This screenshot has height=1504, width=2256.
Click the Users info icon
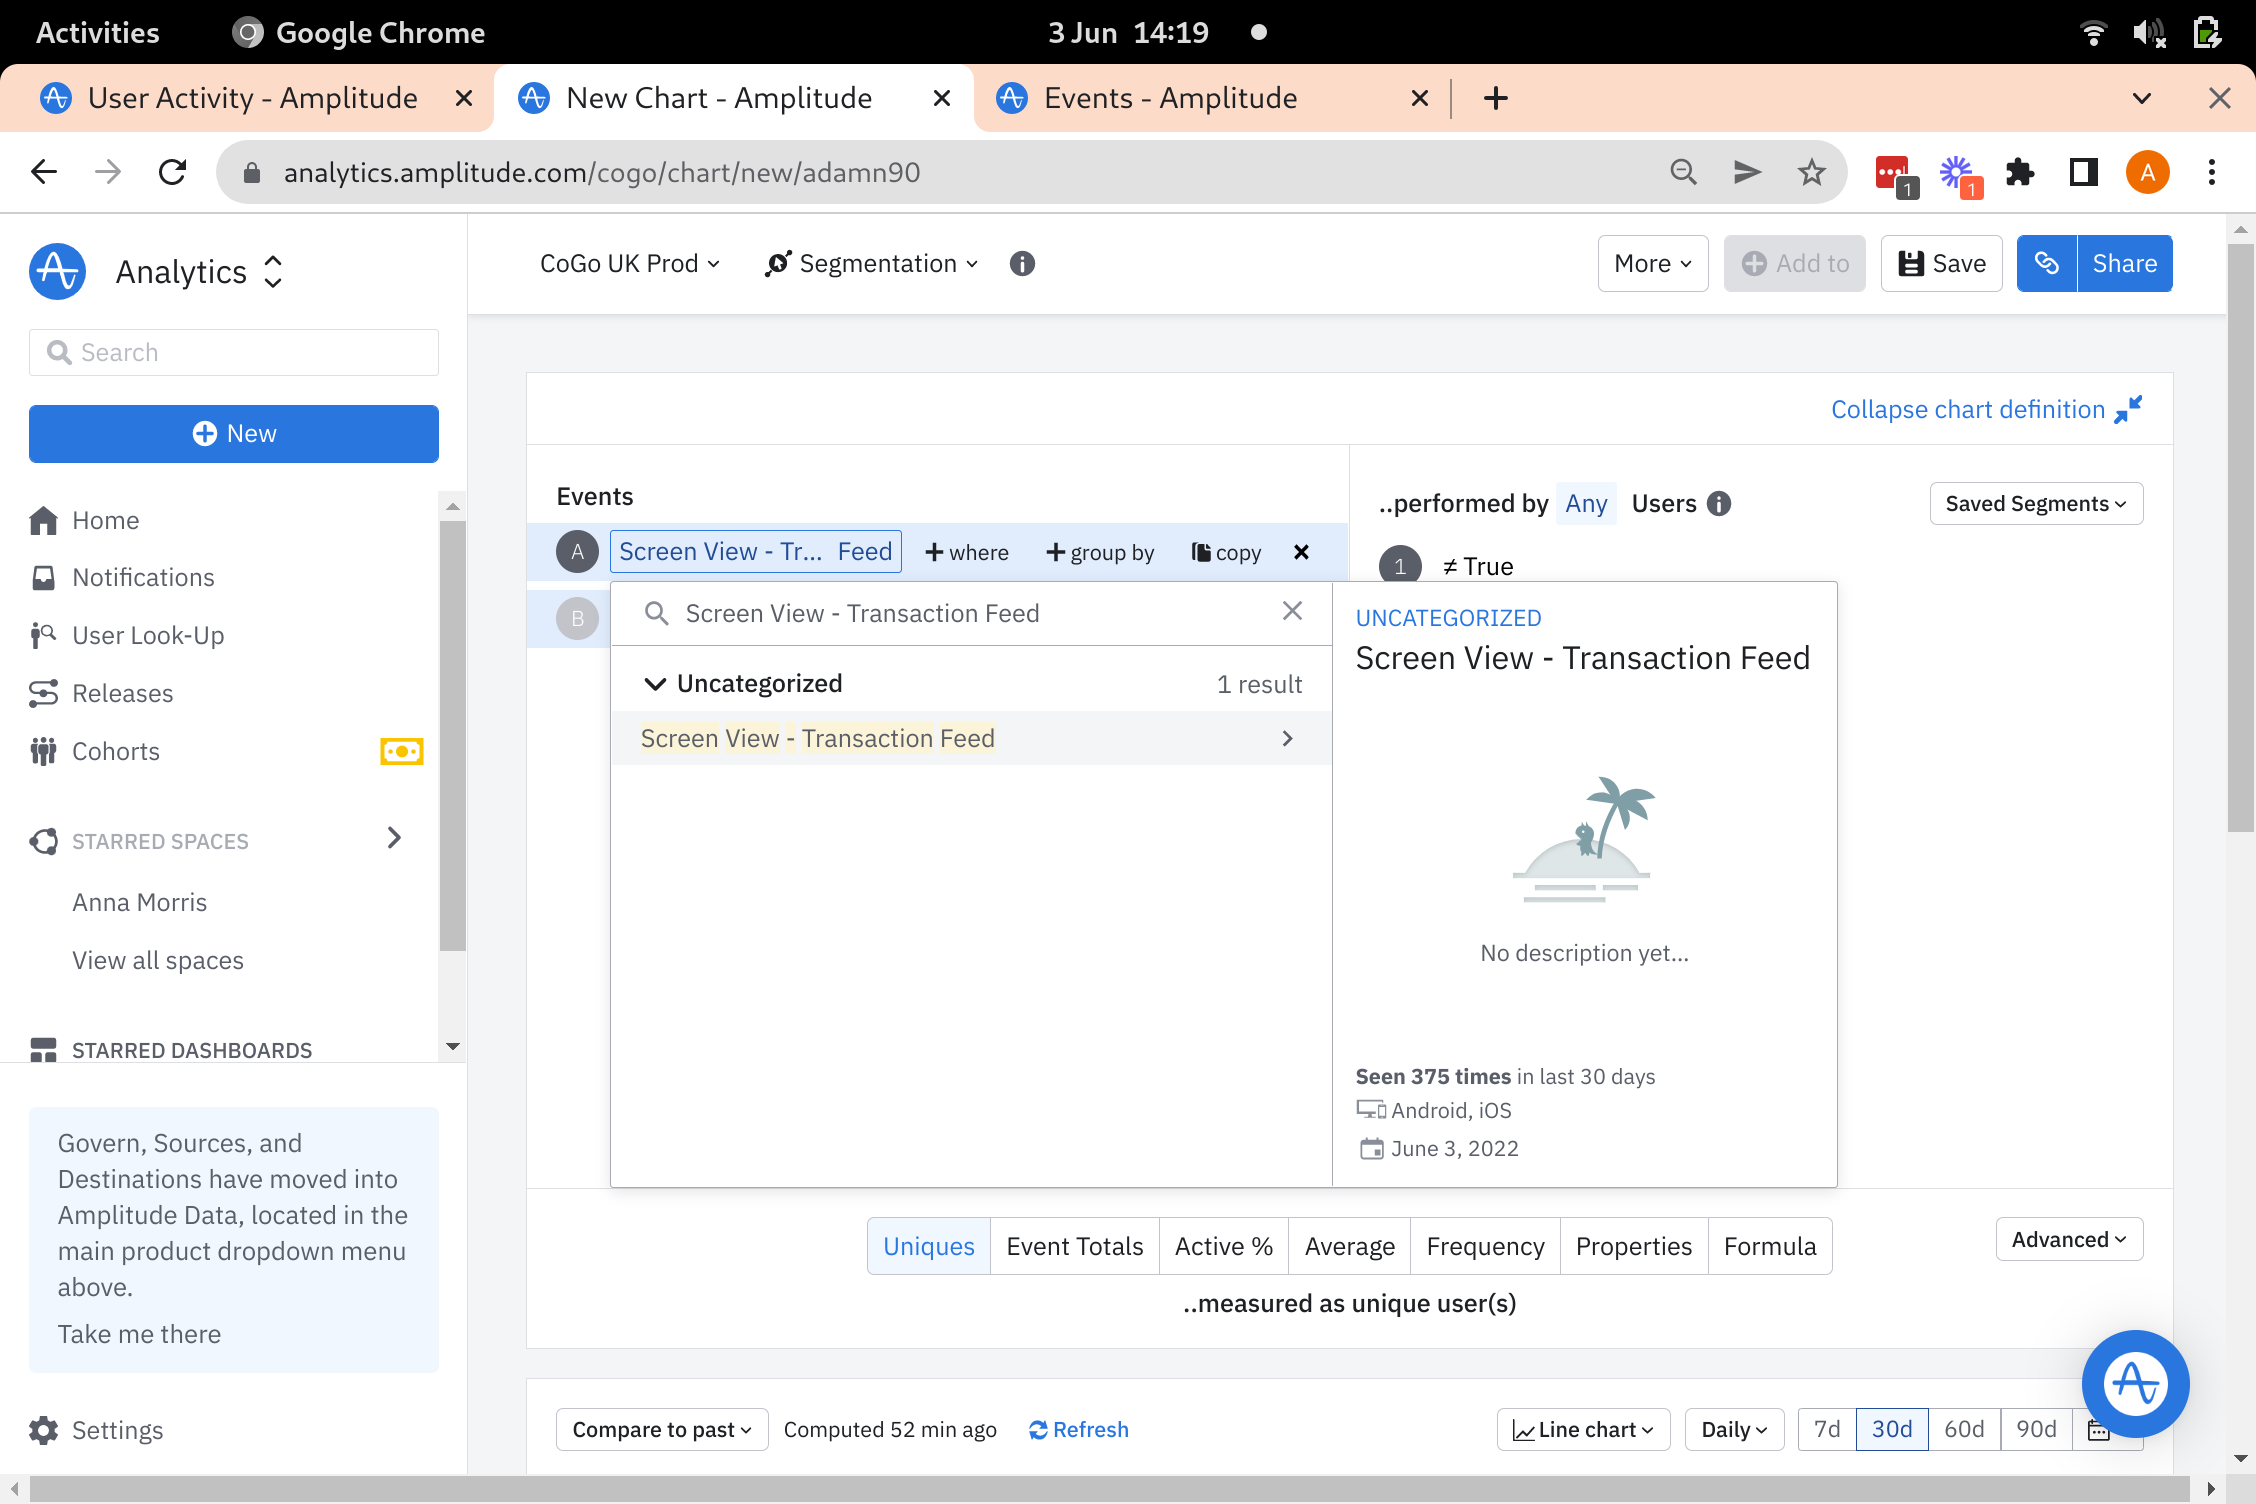click(x=1719, y=504)
